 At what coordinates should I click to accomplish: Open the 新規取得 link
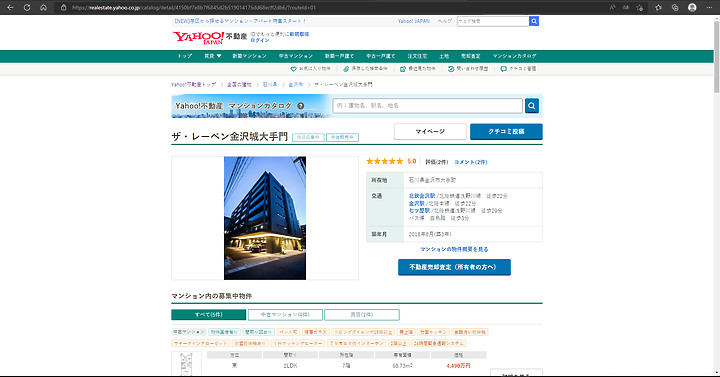click(299, 34)
